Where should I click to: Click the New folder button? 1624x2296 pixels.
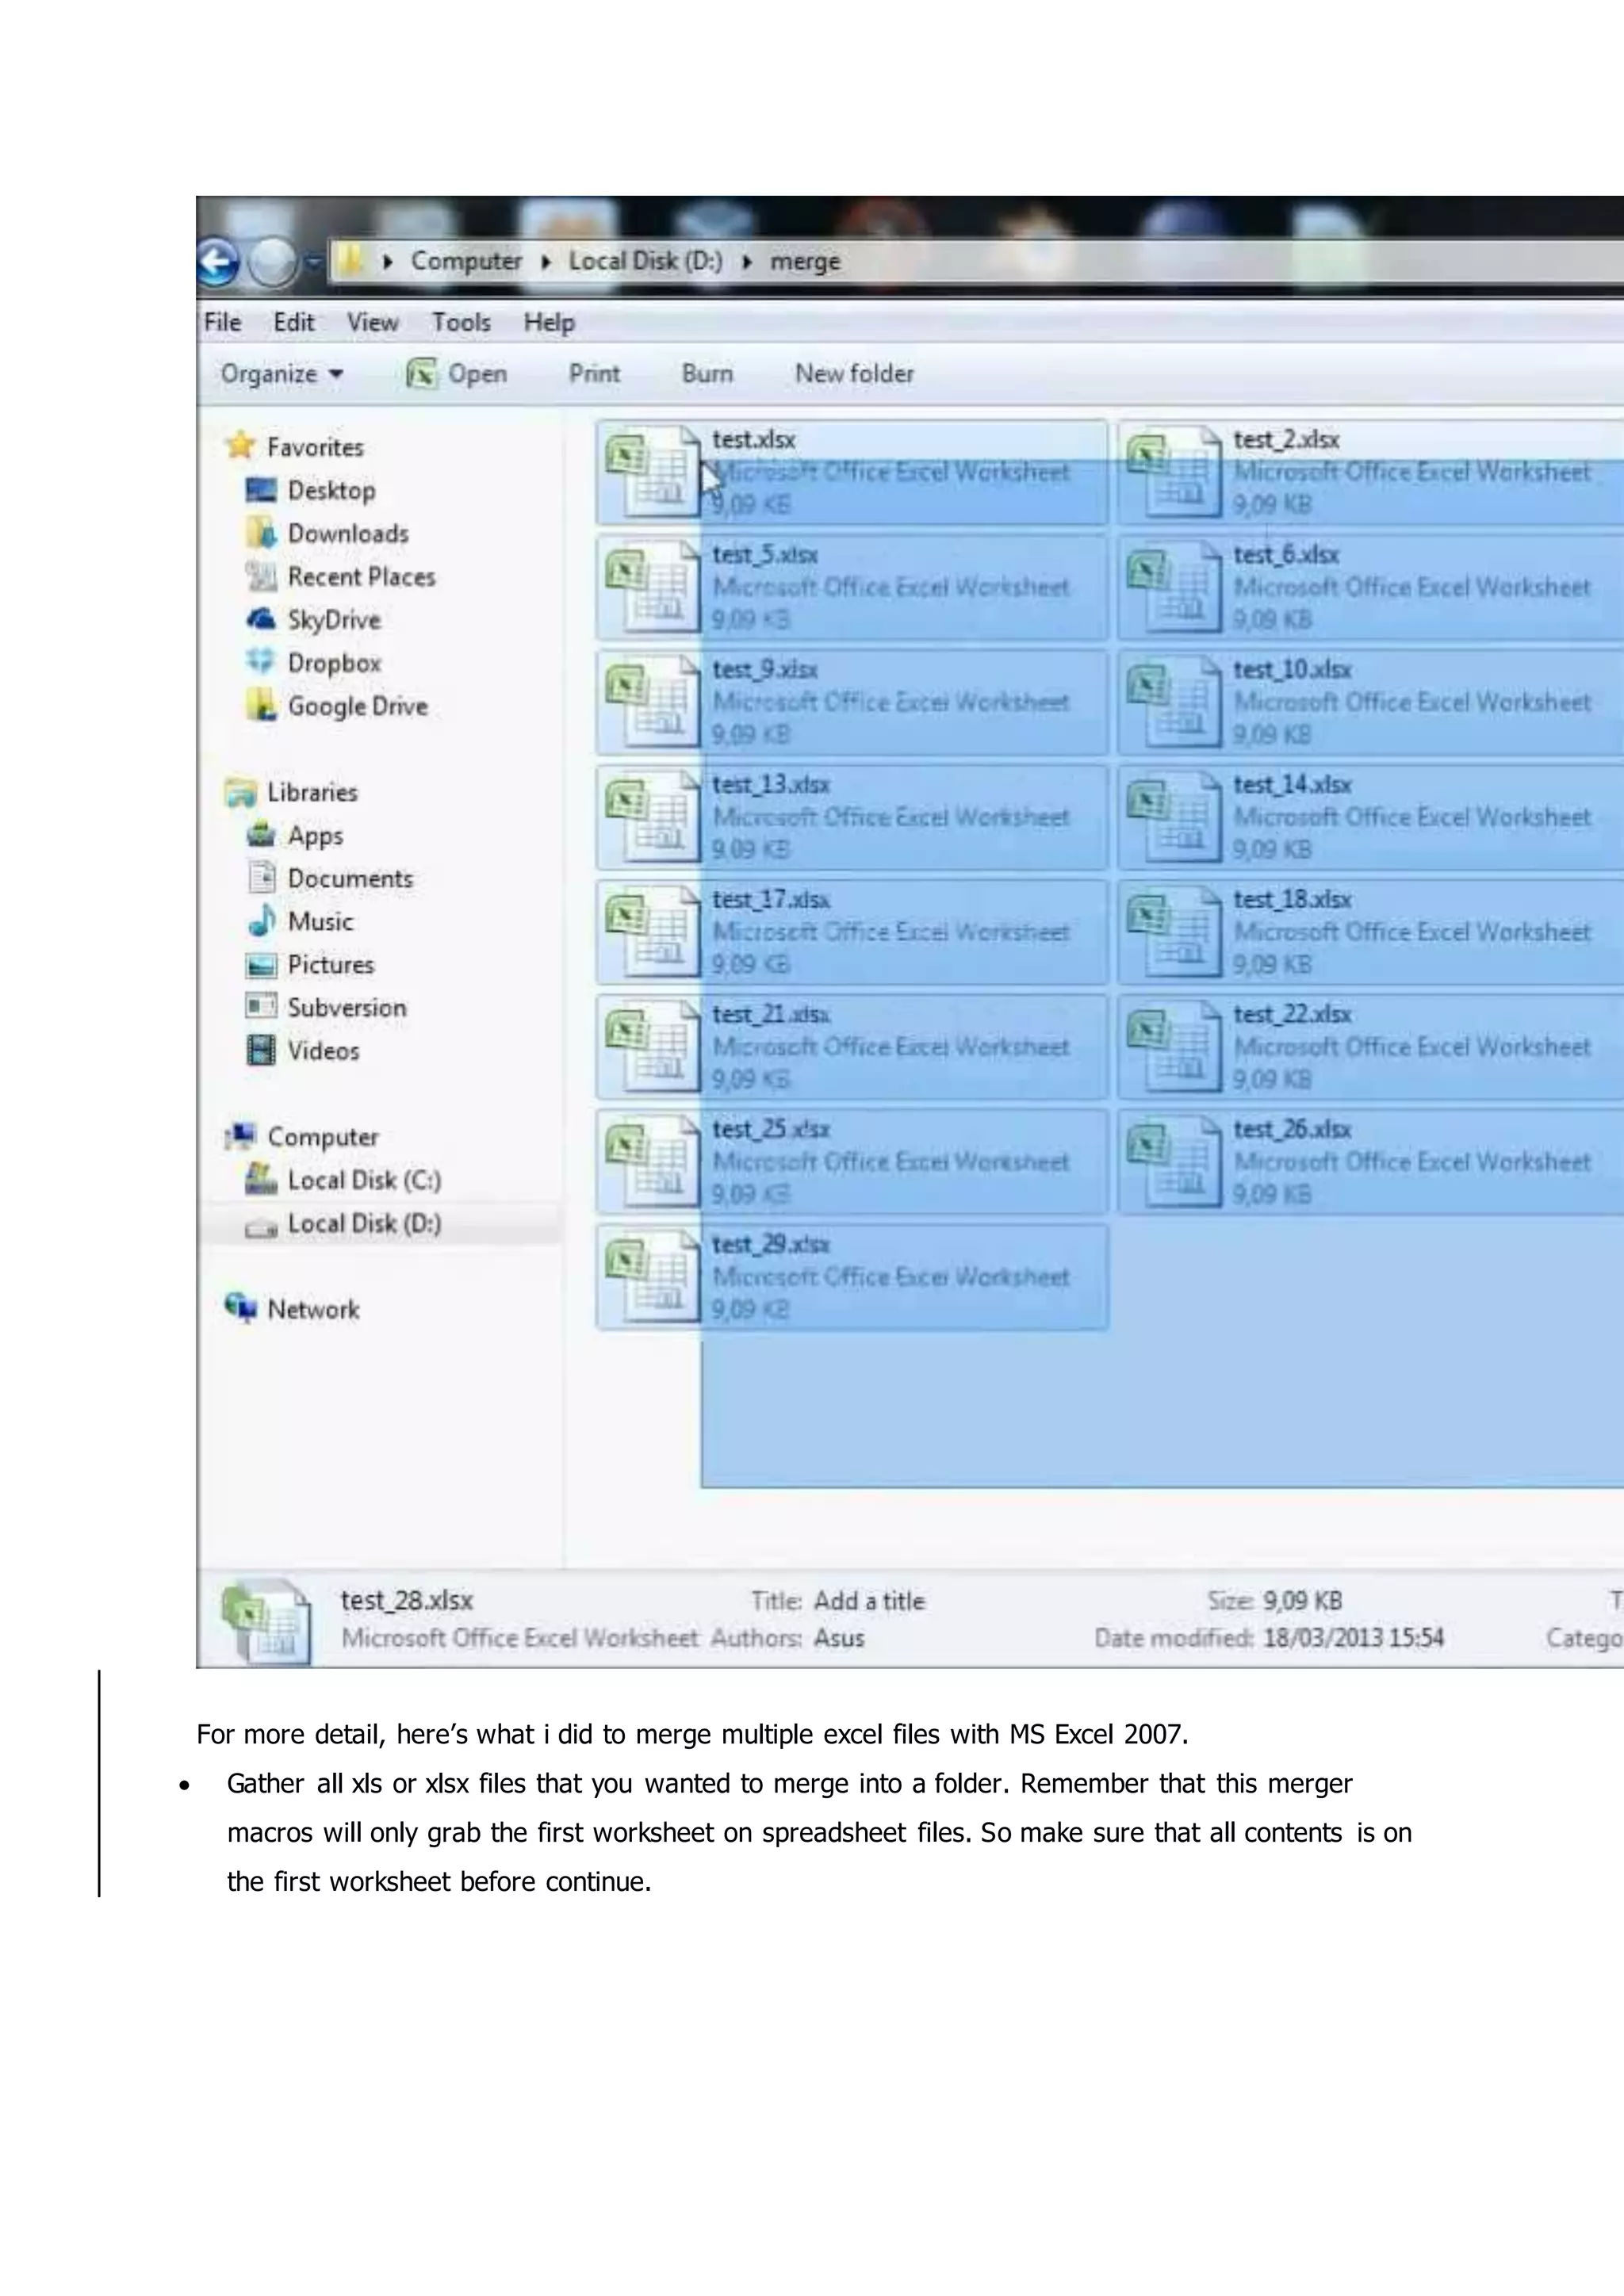[853, 374]
